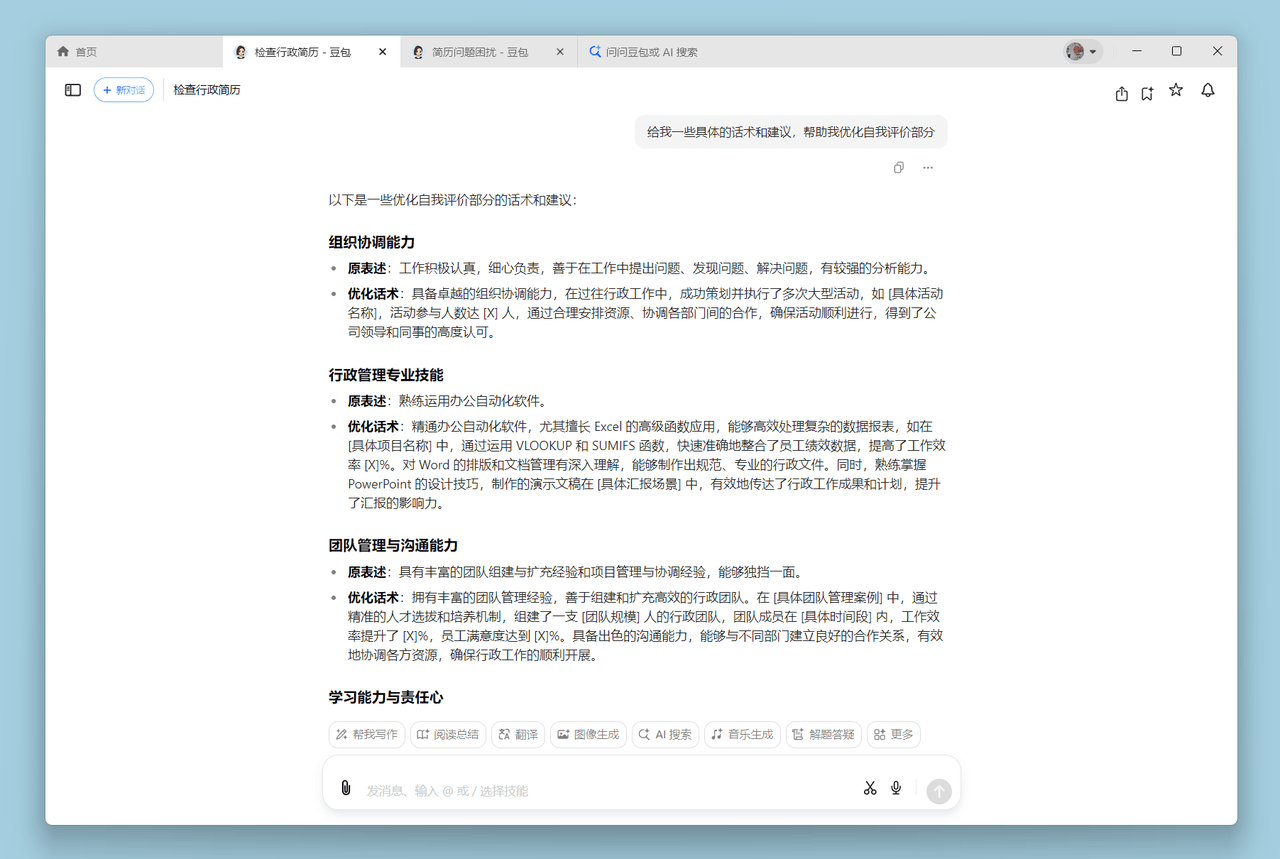Screen dimensions: 1280x859
Task: Open the 首页 home tab
Action: click(86, 52)
